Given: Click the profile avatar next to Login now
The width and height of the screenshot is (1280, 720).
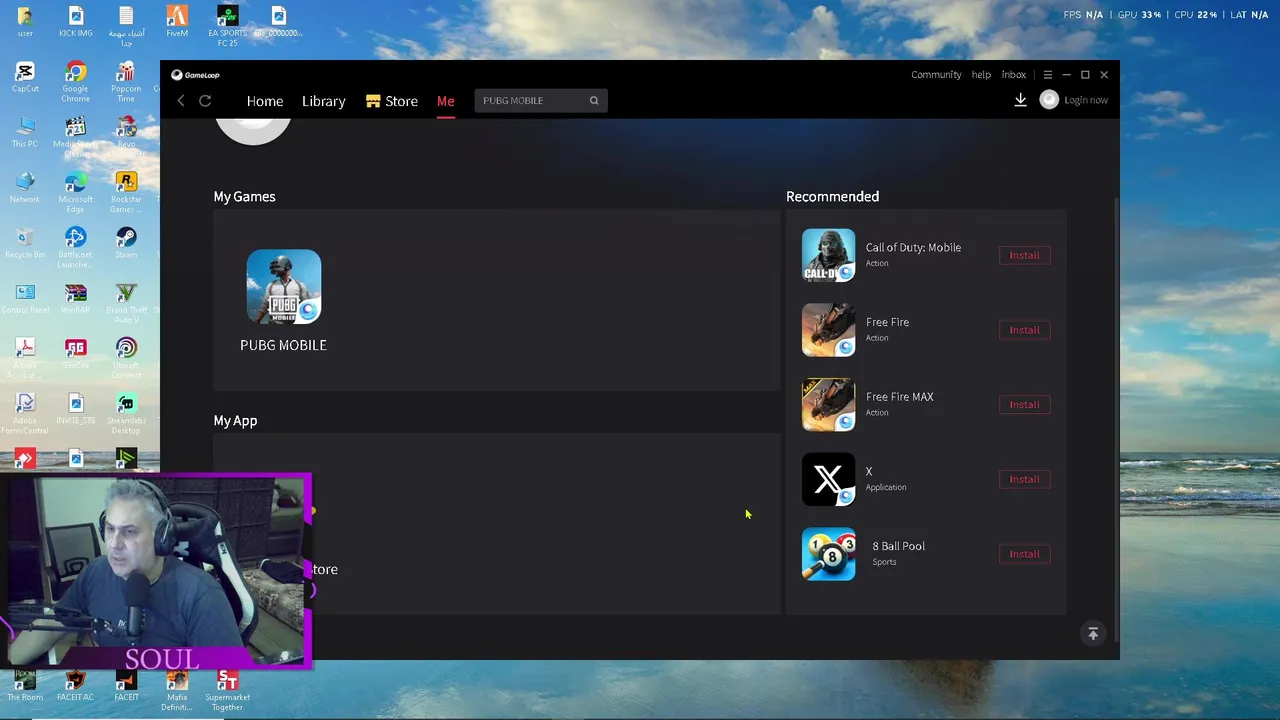Looking at the screenshot, I should pos(1049,100).
